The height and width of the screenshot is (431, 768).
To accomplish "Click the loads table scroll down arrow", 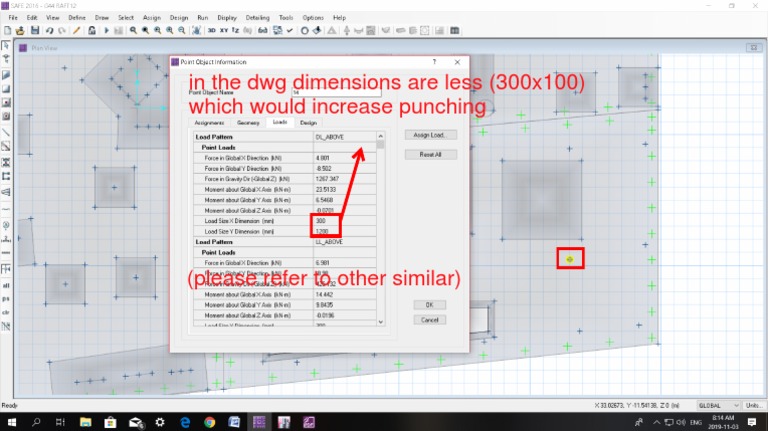I will [x=380, y=321].
